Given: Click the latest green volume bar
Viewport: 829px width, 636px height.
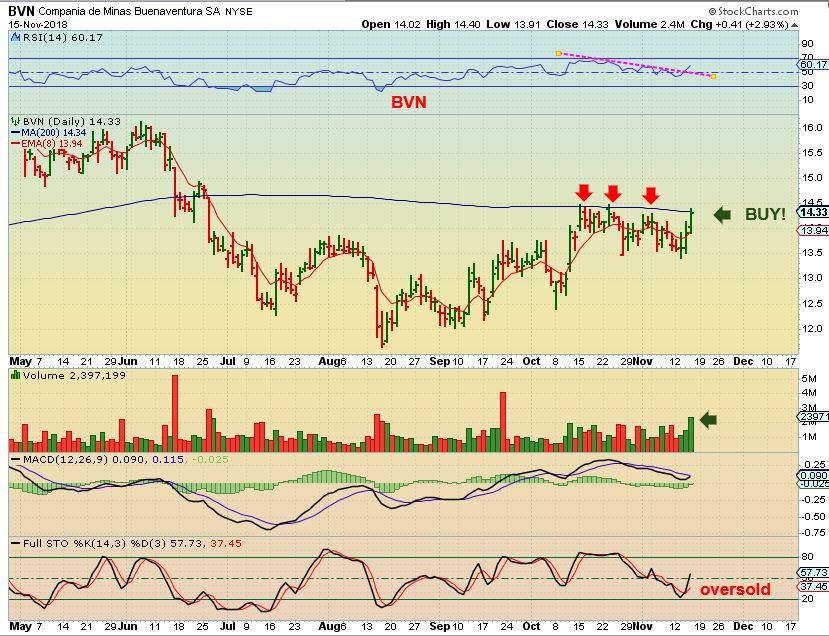Looking at the screenshot, I should pos(690,434).
